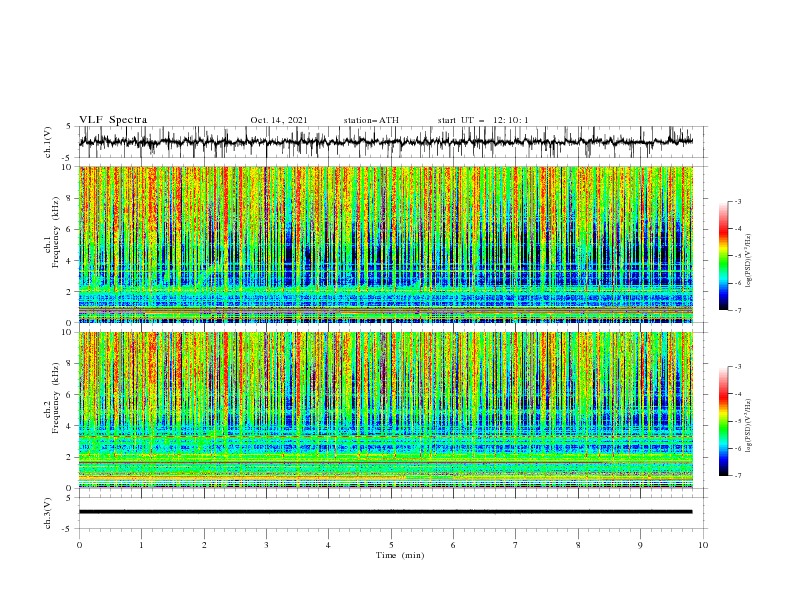Click the "ch.1(V)" axis label
Screen dimensions: 792x612
click(48, 142)
